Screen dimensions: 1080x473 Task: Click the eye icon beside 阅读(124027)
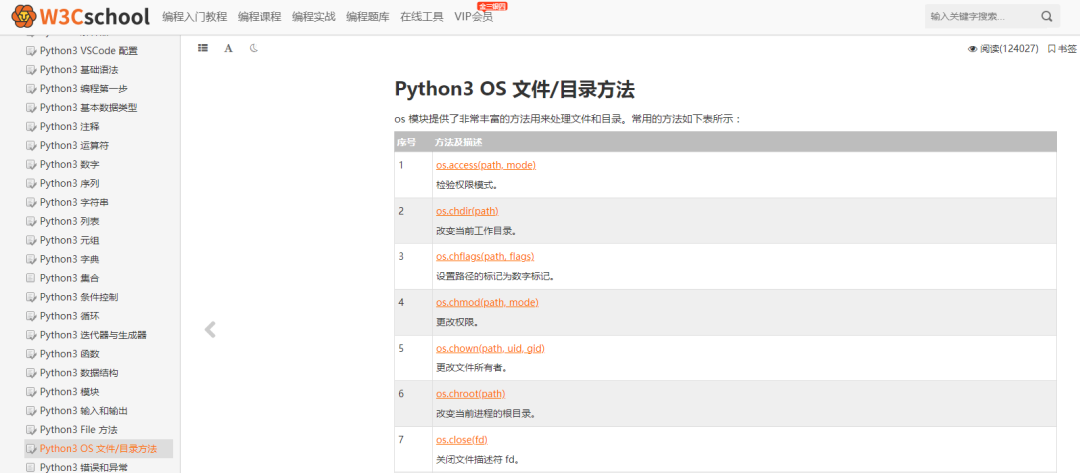pyautogui.click(x=973, y=49)
